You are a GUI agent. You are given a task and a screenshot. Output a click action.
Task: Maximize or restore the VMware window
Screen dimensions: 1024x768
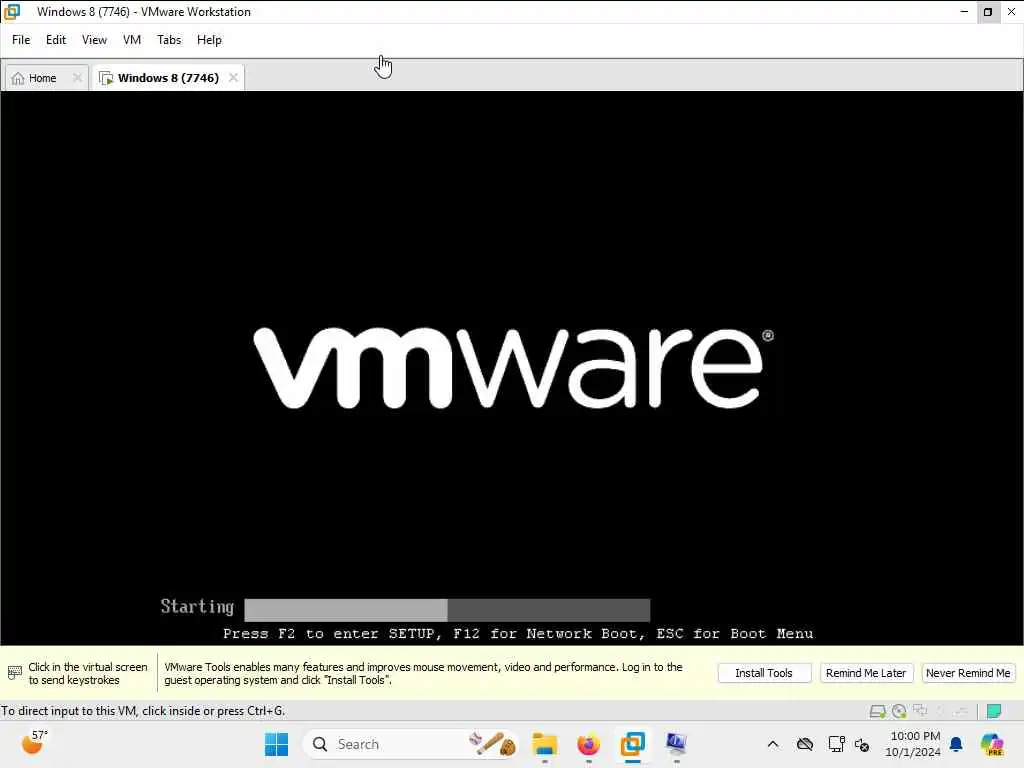(x=987, y=12)
